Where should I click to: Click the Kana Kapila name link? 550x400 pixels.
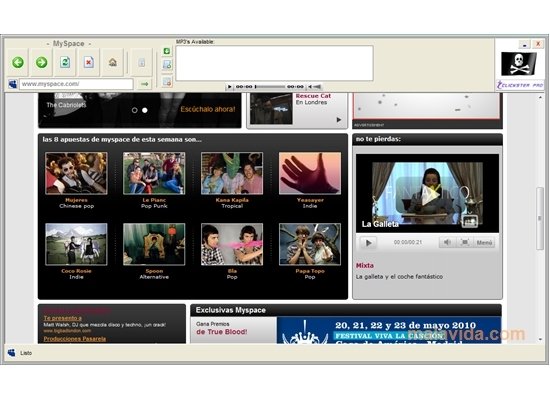[x=232, y=200]
